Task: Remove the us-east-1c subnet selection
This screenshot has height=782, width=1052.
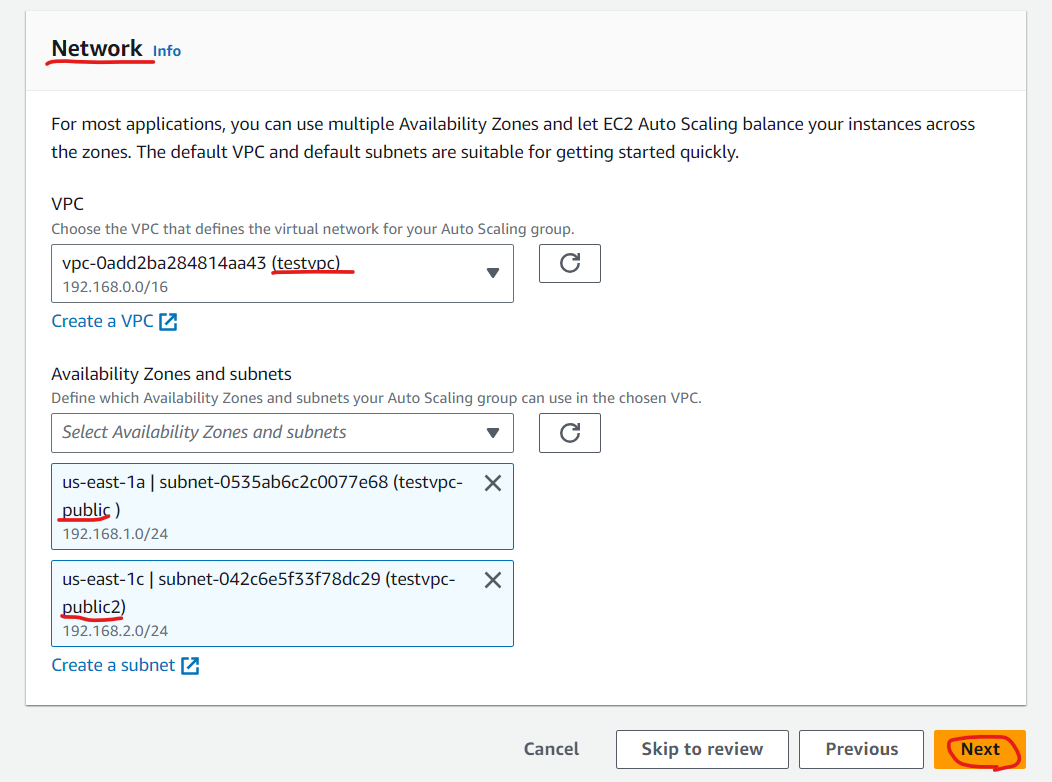Action: tap(492, 580)
